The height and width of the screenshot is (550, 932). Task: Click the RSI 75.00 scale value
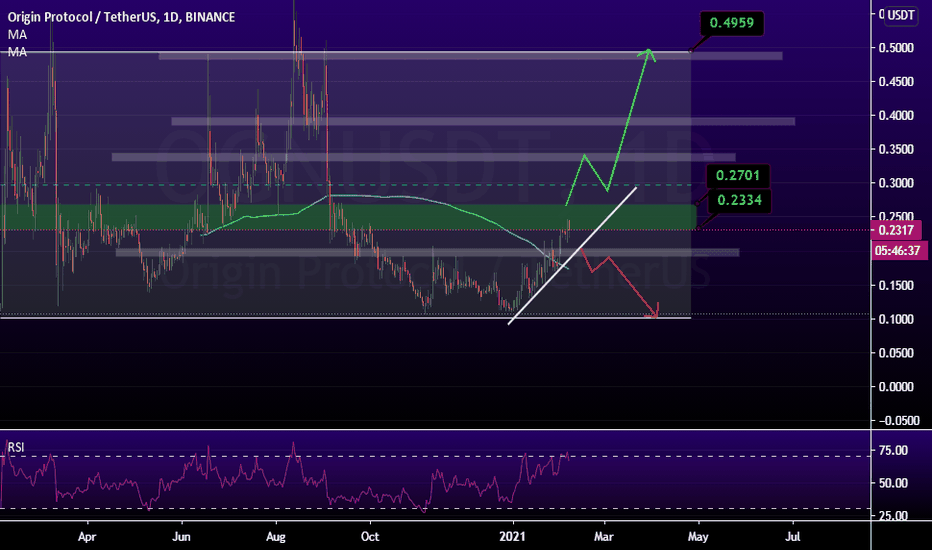click(893, 451)
